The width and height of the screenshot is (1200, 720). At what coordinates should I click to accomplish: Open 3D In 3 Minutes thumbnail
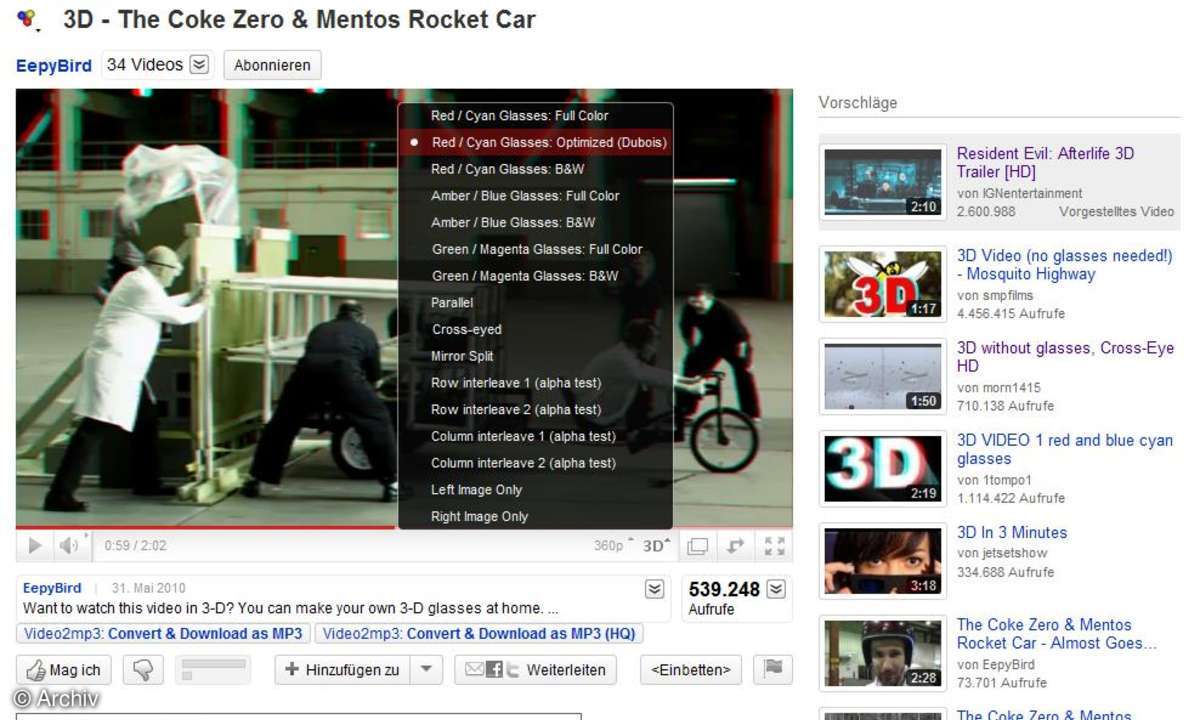pos(882,561)
